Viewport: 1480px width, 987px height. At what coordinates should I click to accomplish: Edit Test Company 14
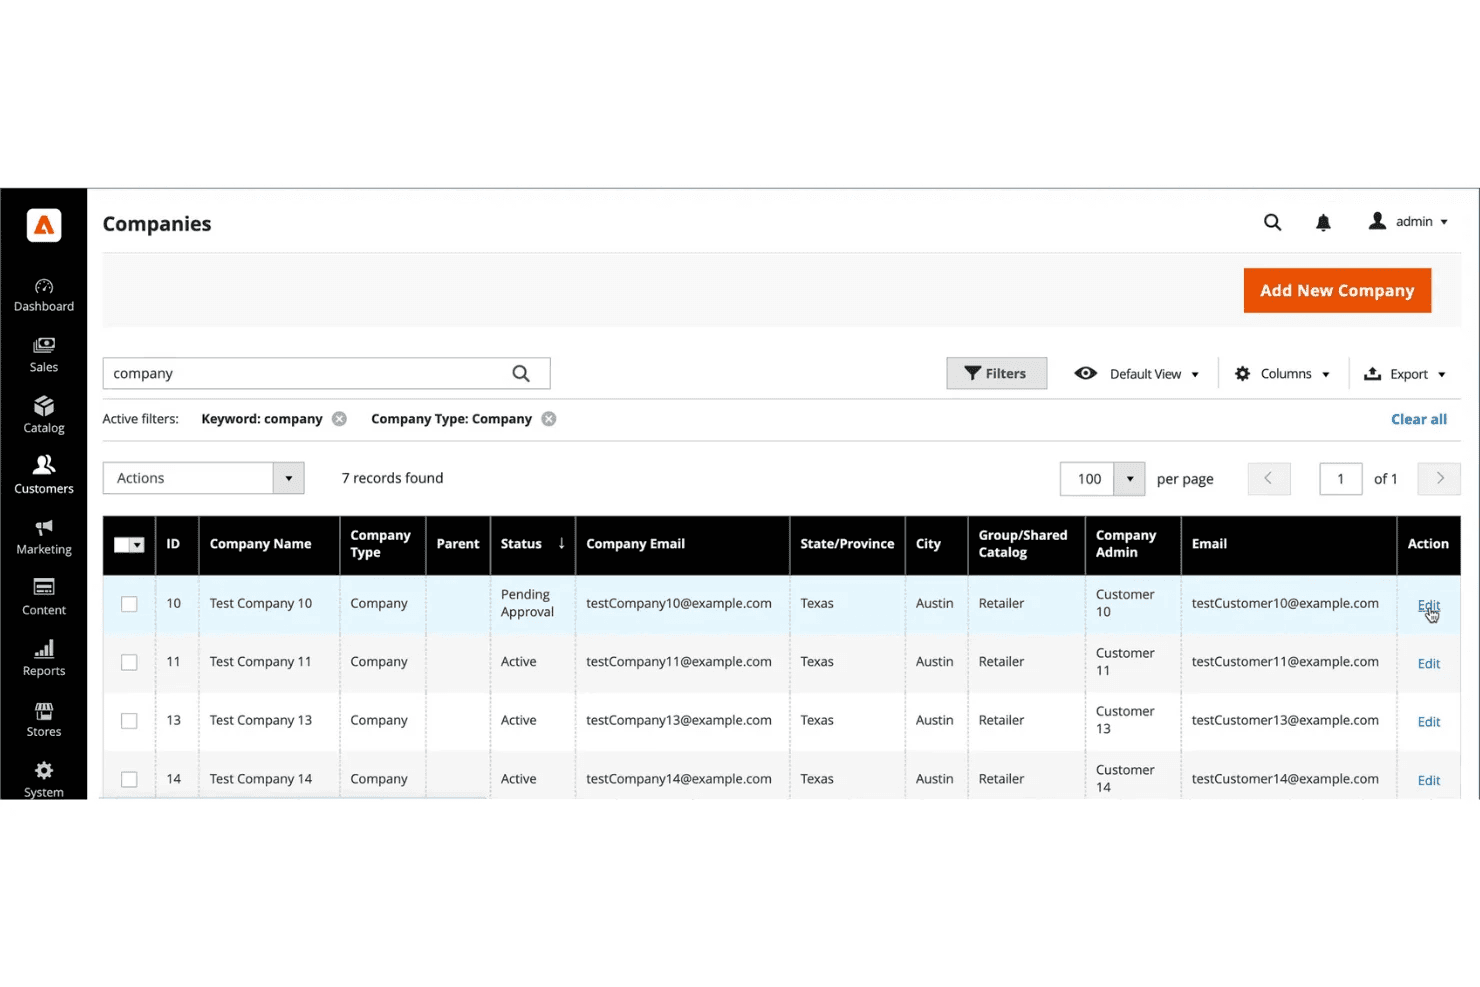tap(1429, 780)
